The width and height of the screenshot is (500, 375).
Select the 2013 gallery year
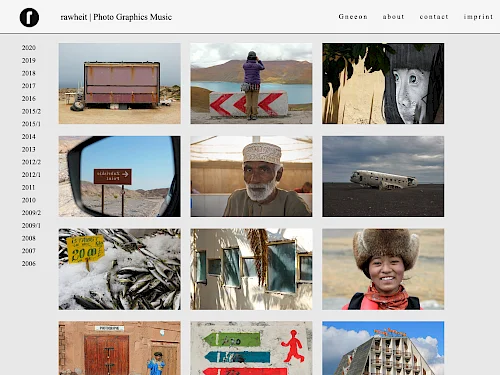click(29, 149)
